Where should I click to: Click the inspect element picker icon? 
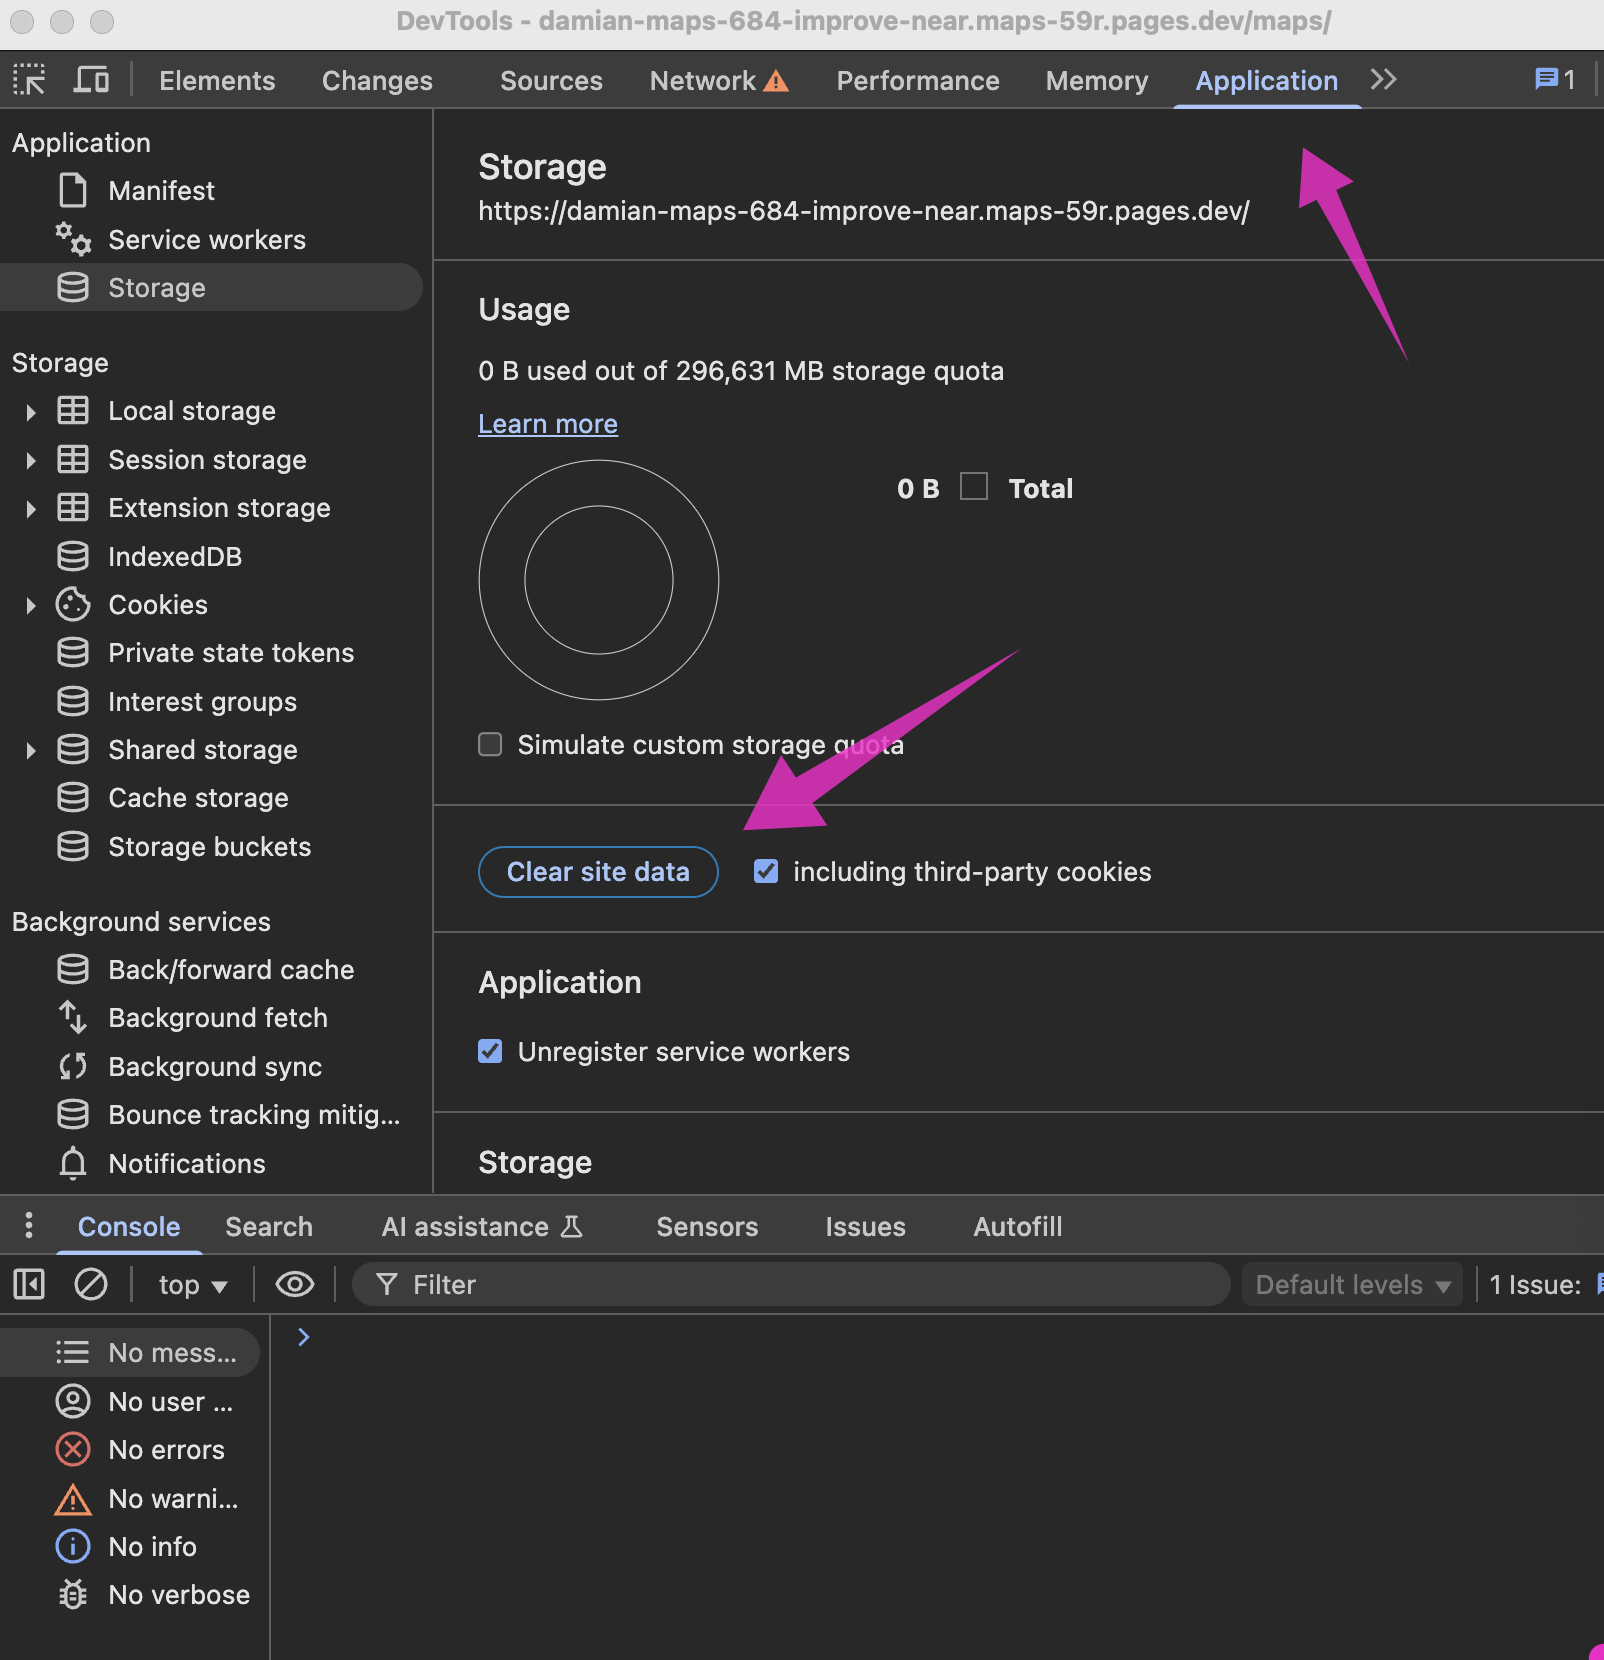[29, 80]
